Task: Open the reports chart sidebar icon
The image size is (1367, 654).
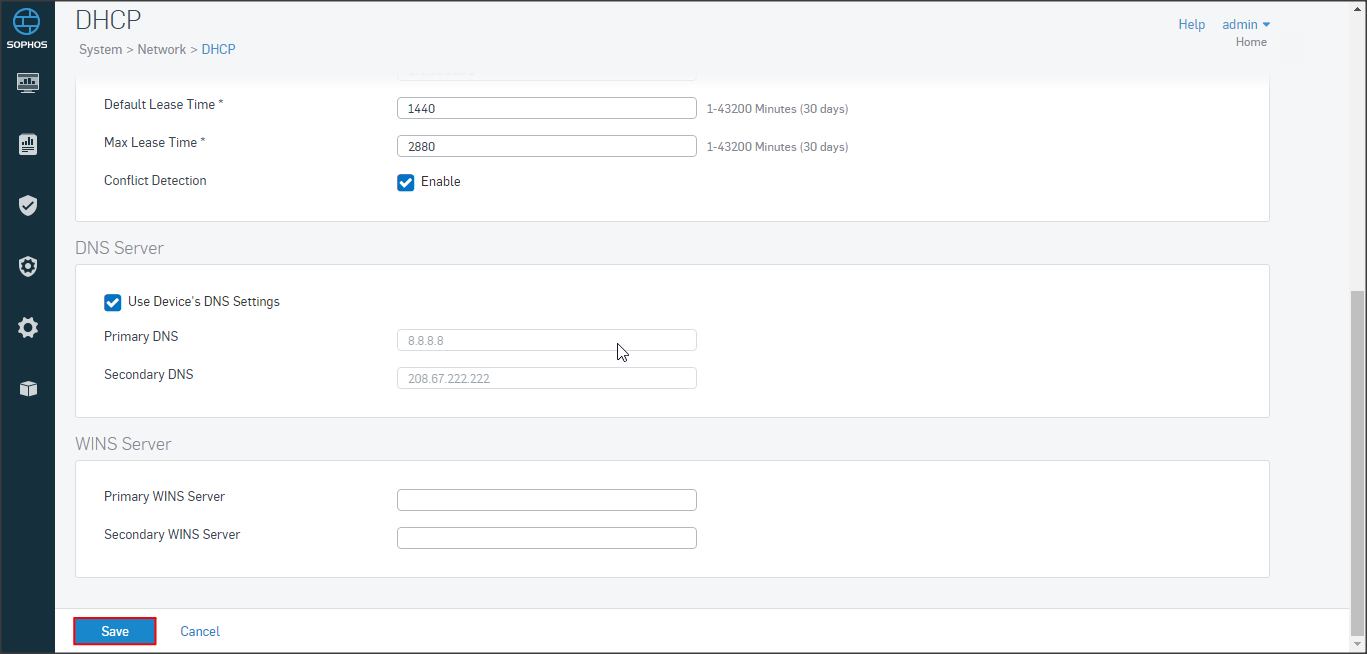Action: [x=28, y=144]
